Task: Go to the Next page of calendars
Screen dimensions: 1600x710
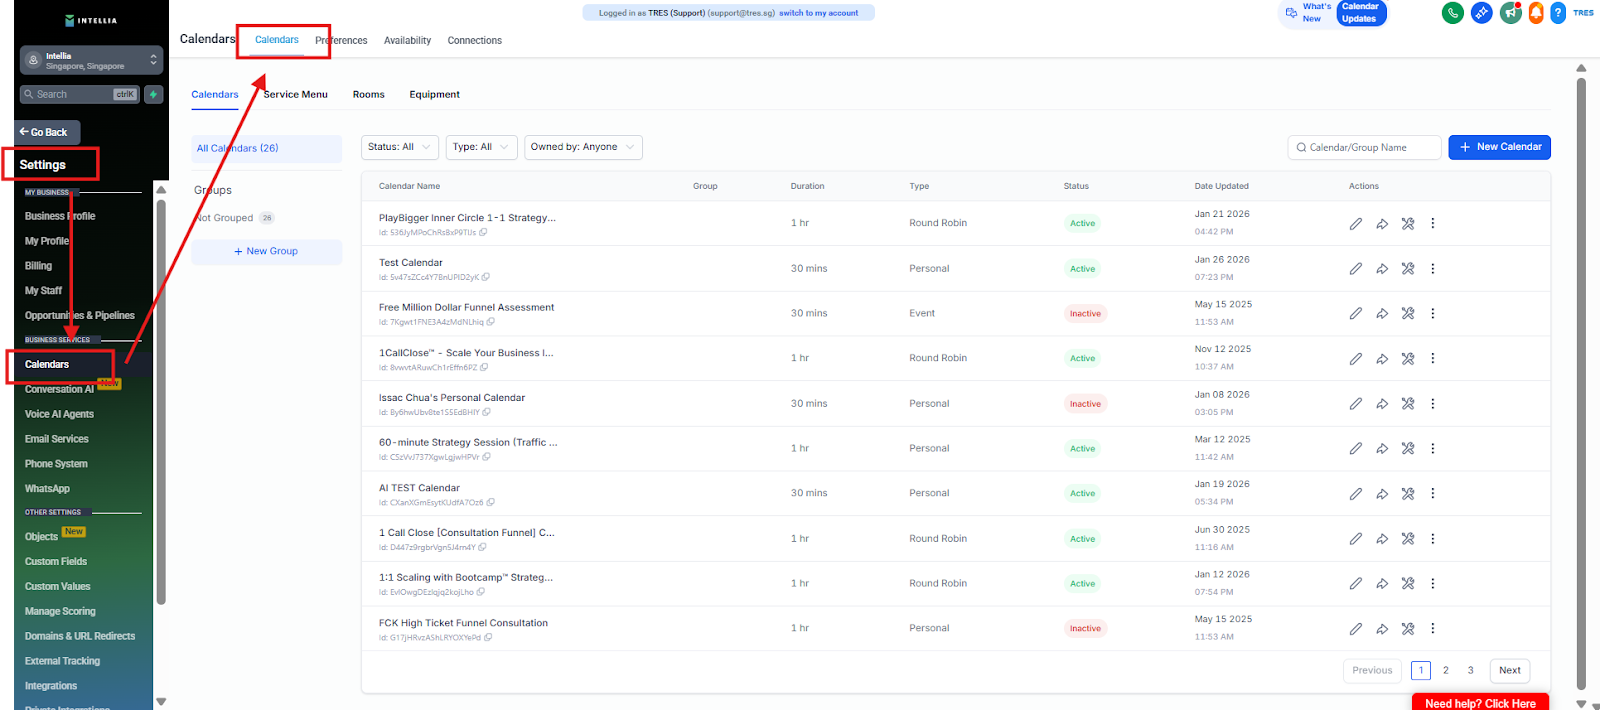Action: 1510,670
